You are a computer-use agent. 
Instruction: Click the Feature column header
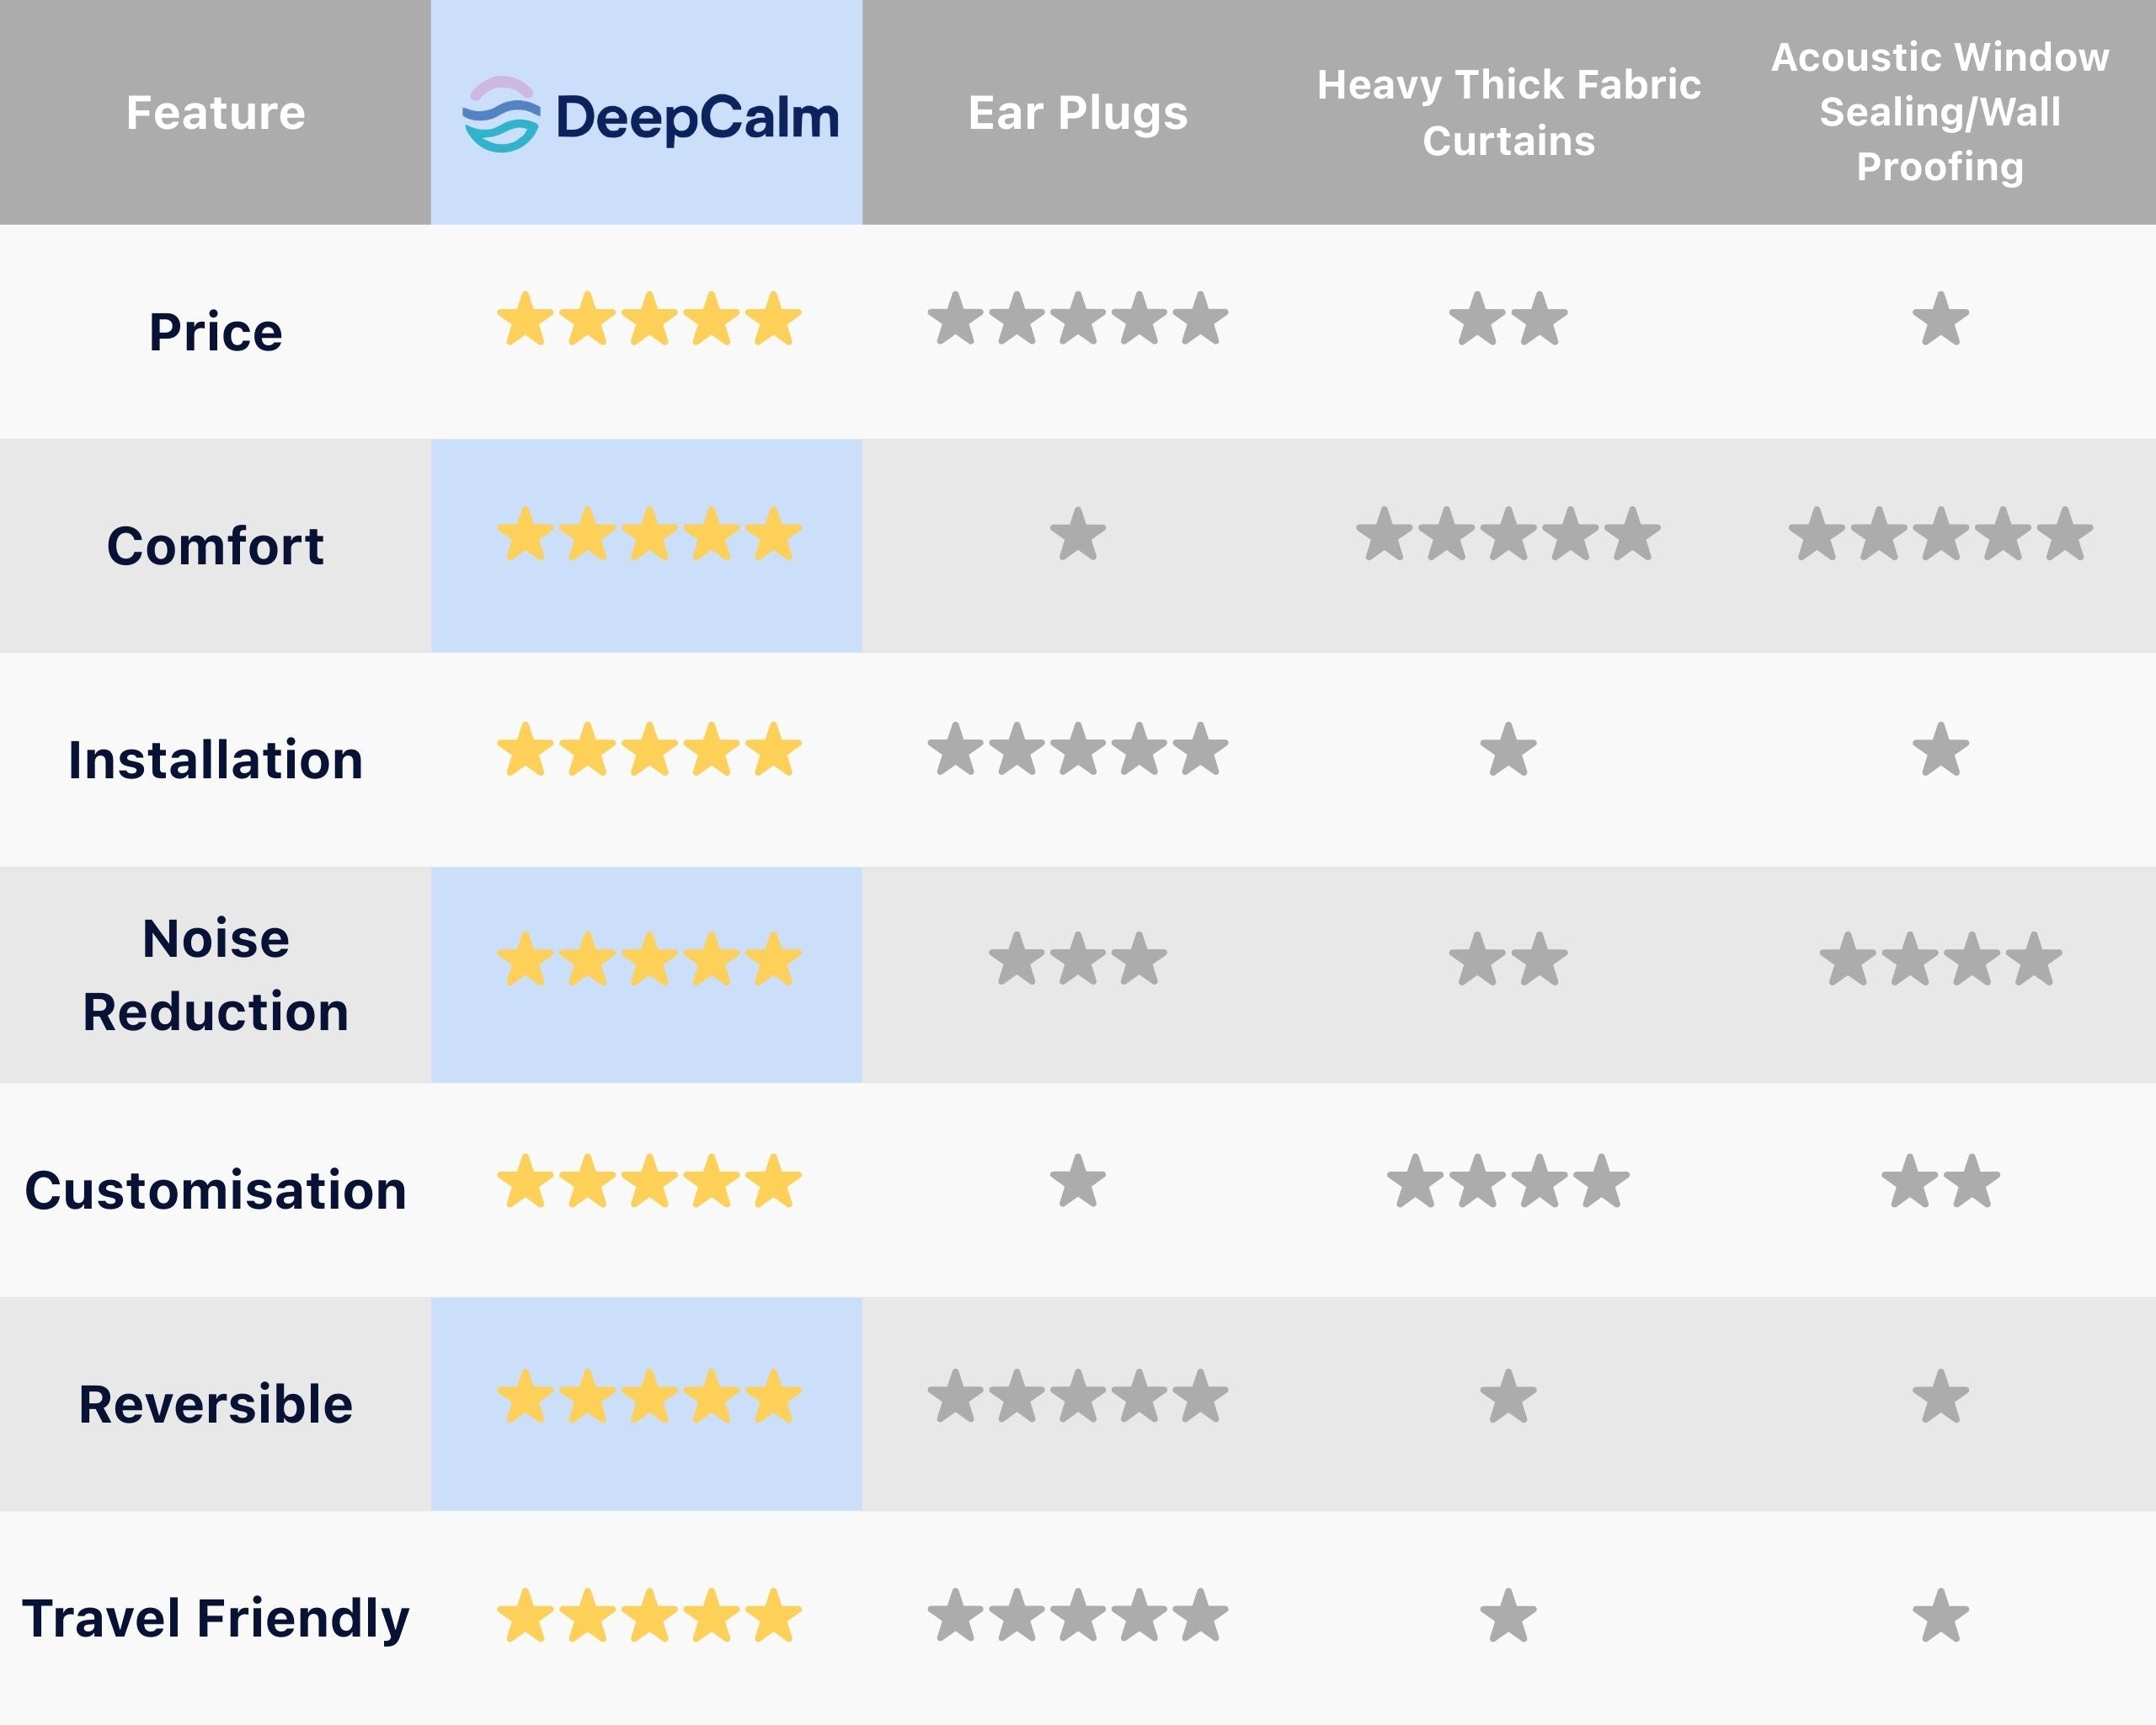215,113
